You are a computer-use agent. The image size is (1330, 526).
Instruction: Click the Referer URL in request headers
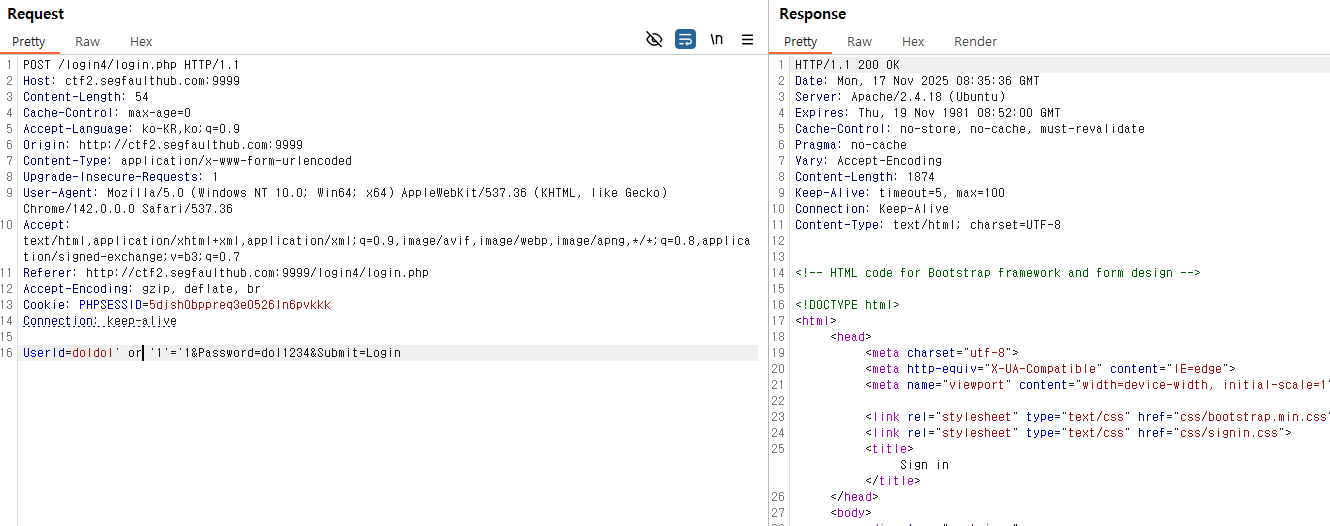click(257, 273)
